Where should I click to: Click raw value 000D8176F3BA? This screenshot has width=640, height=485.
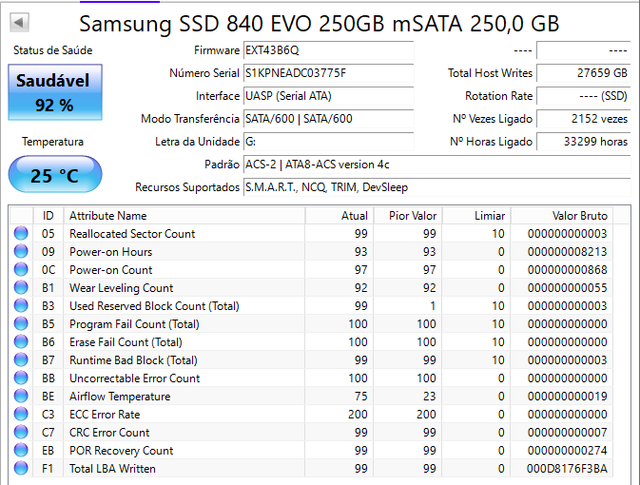coord(567,468)
